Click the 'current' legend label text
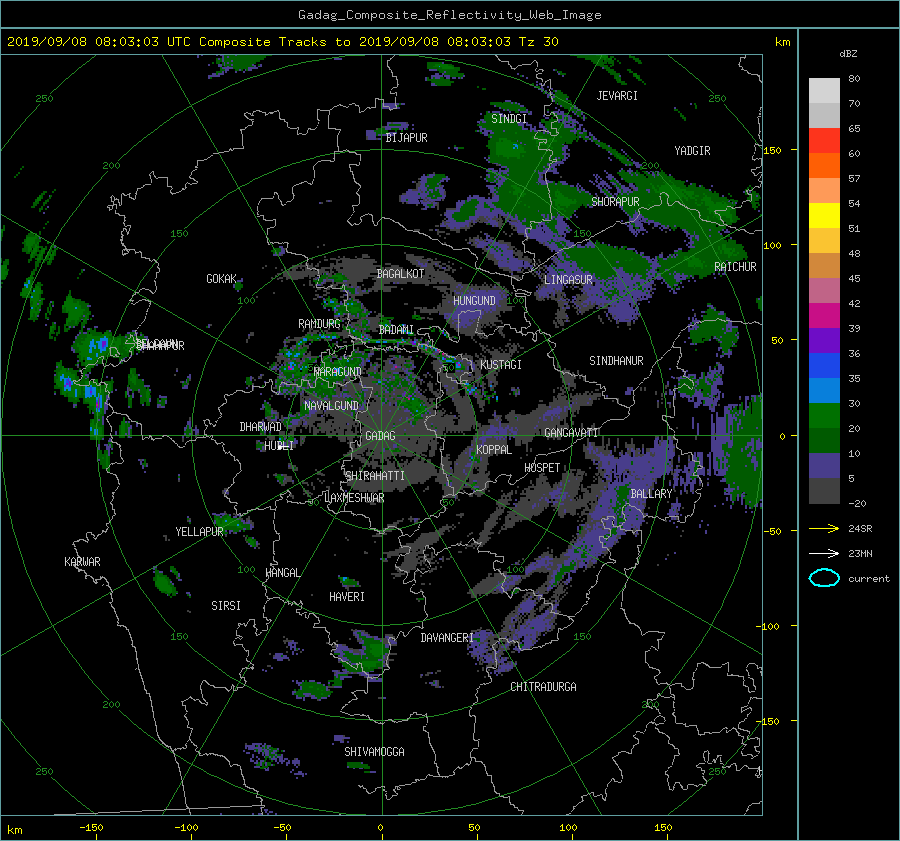 pyautogui.click(x=868, y=579)
